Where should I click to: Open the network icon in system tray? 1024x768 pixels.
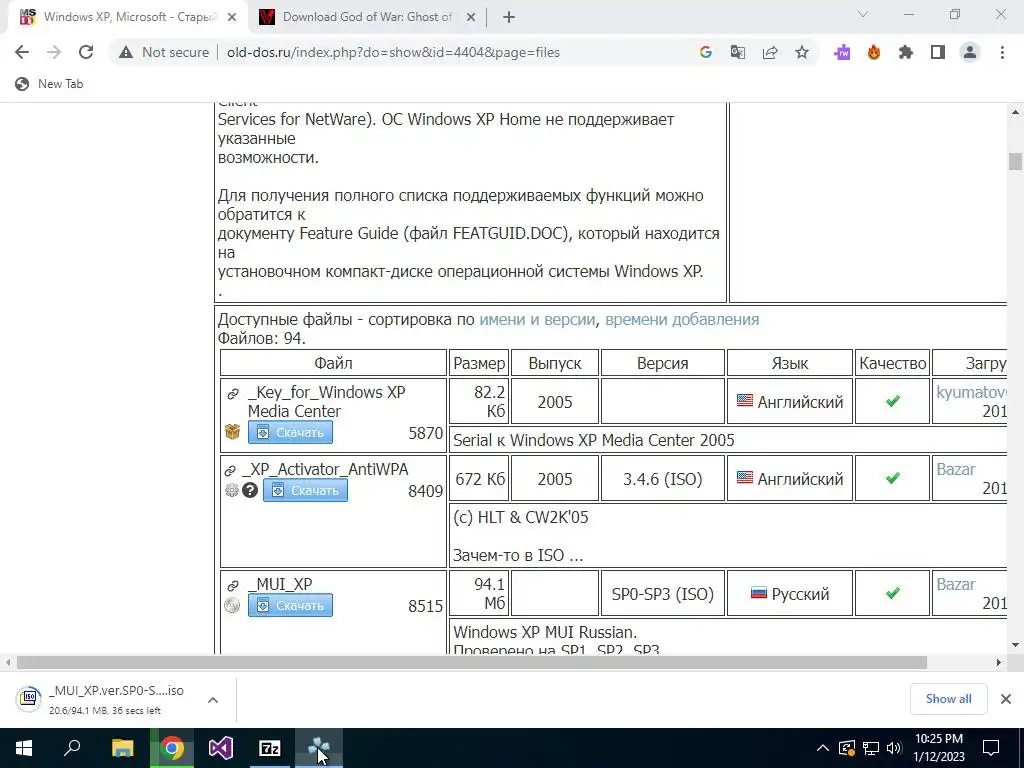coord(871,748)
